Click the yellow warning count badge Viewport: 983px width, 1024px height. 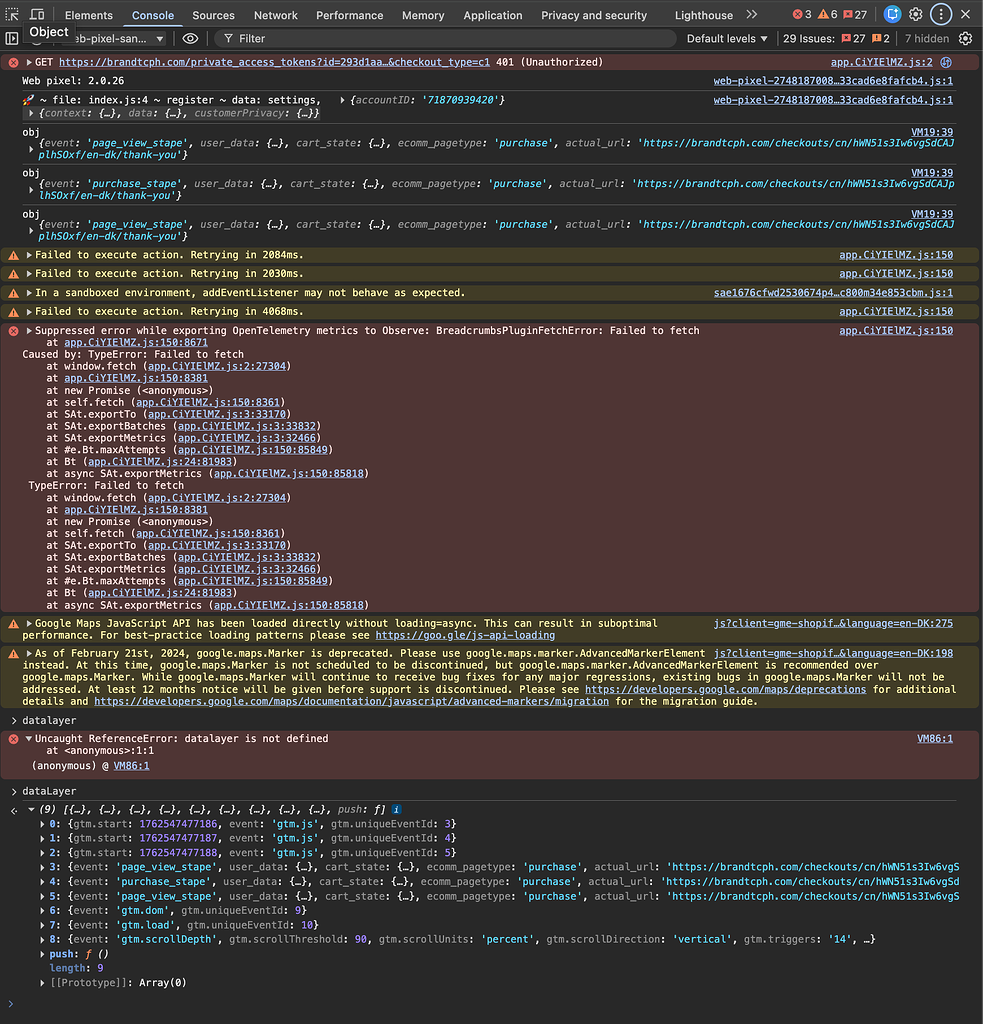pos(827,15)
